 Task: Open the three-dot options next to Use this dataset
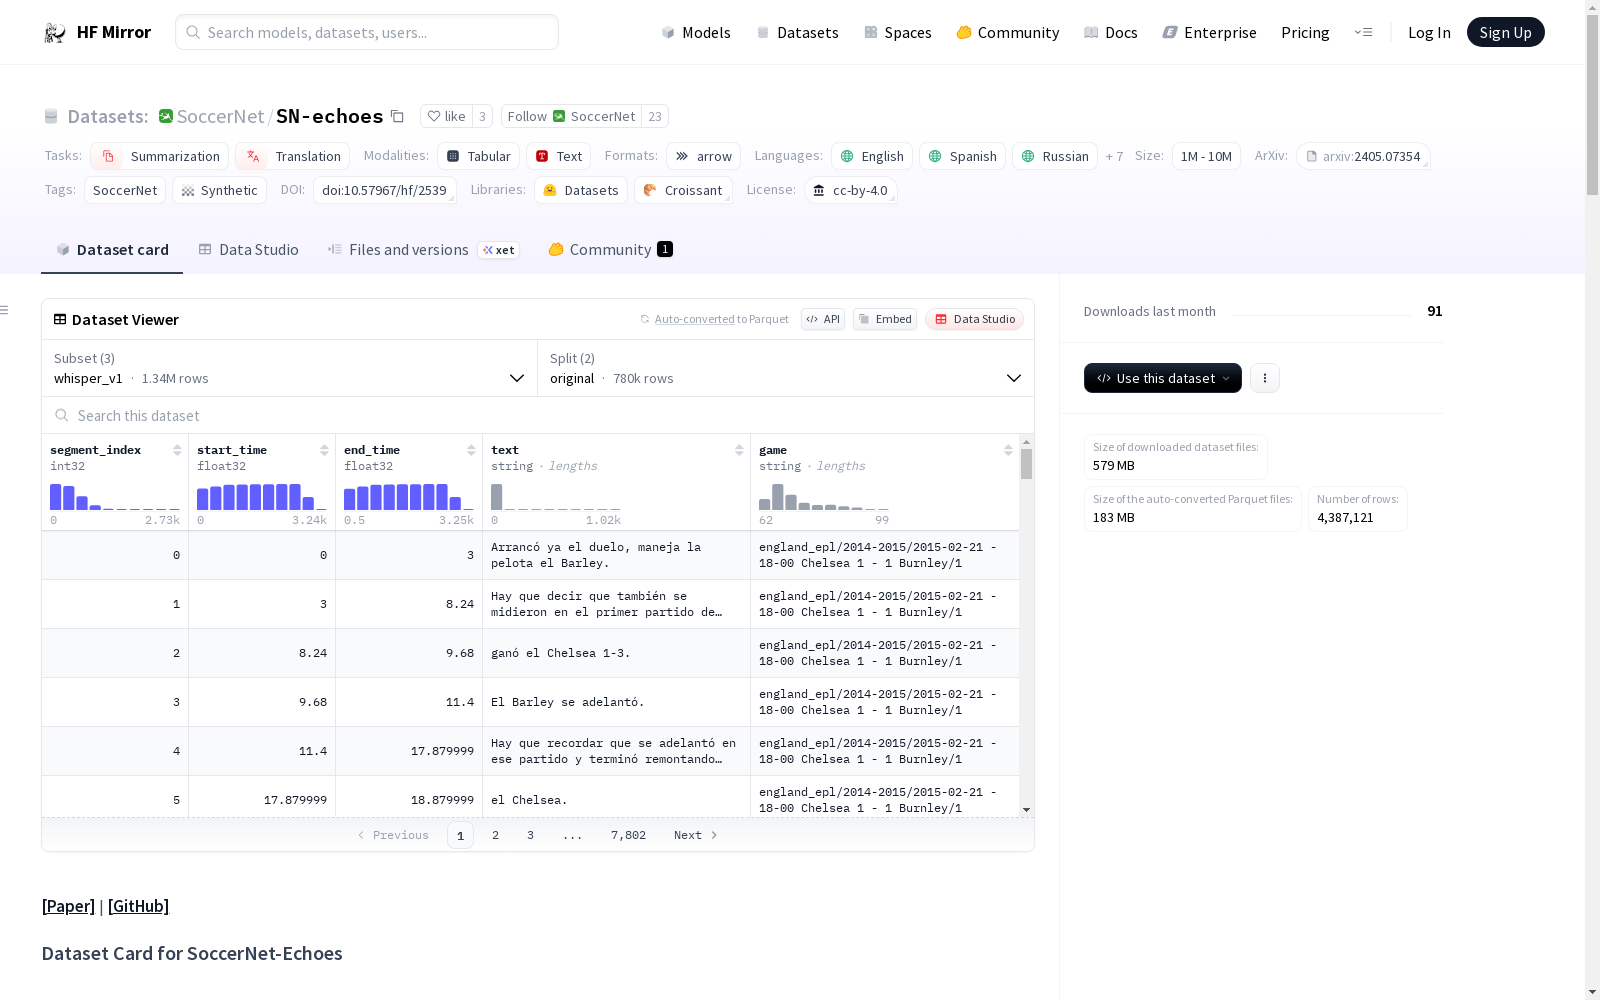(1265, 378)
